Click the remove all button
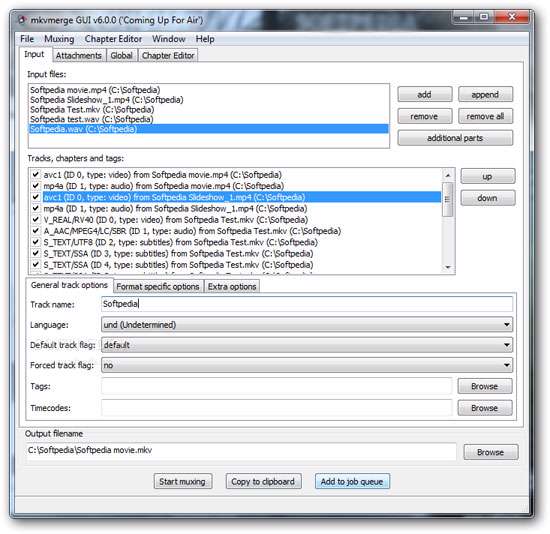 (x=485, y=116)
